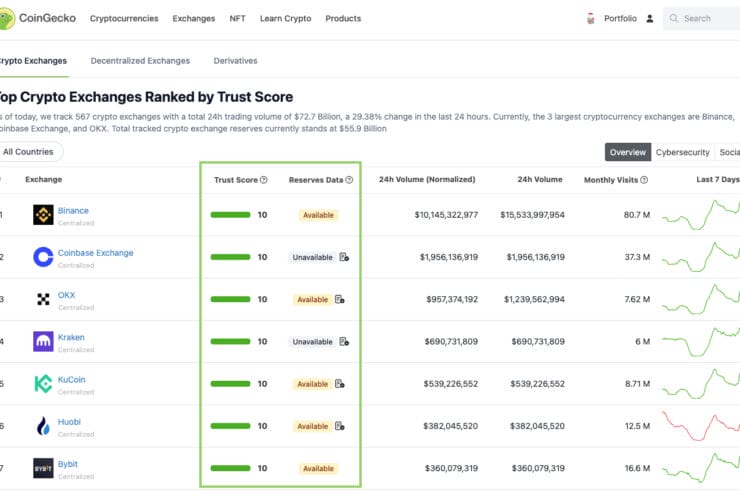
Task: Click Binance Available reserves badge
Action: [318, 215]
